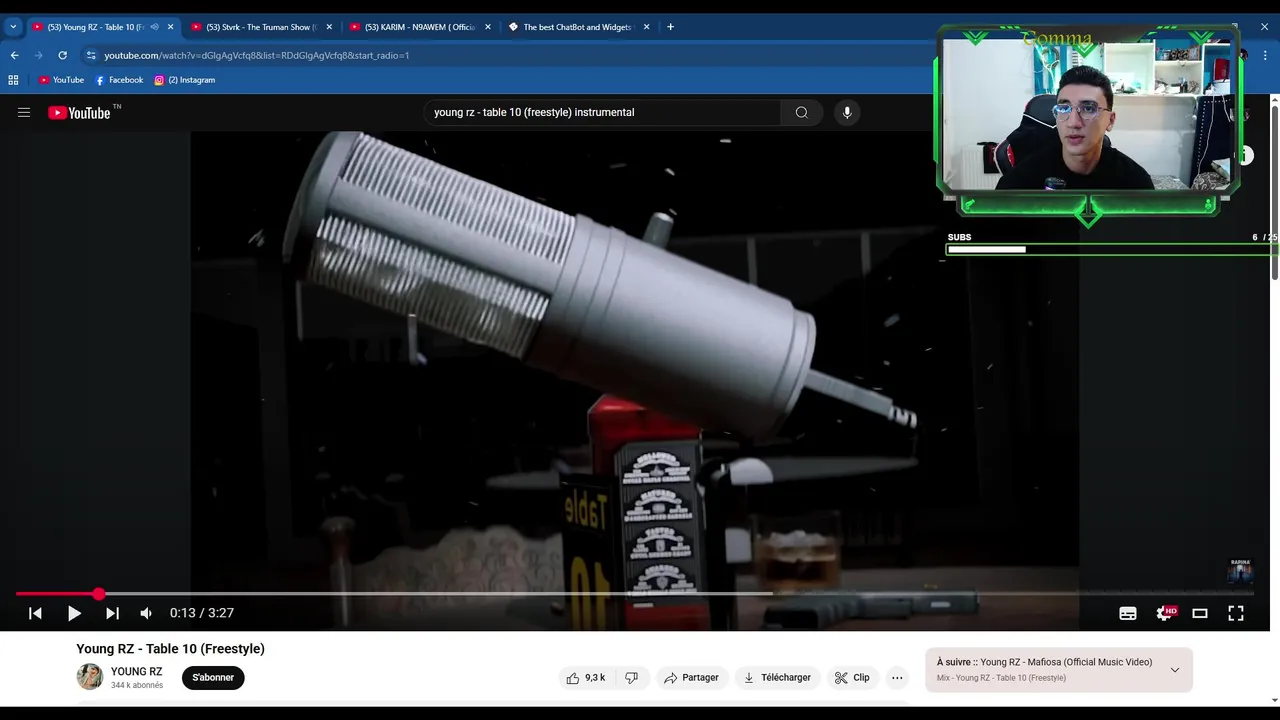This screenshot has width=1280, height=720.
Task: Go forward in browser history
Action: (39, 55)
